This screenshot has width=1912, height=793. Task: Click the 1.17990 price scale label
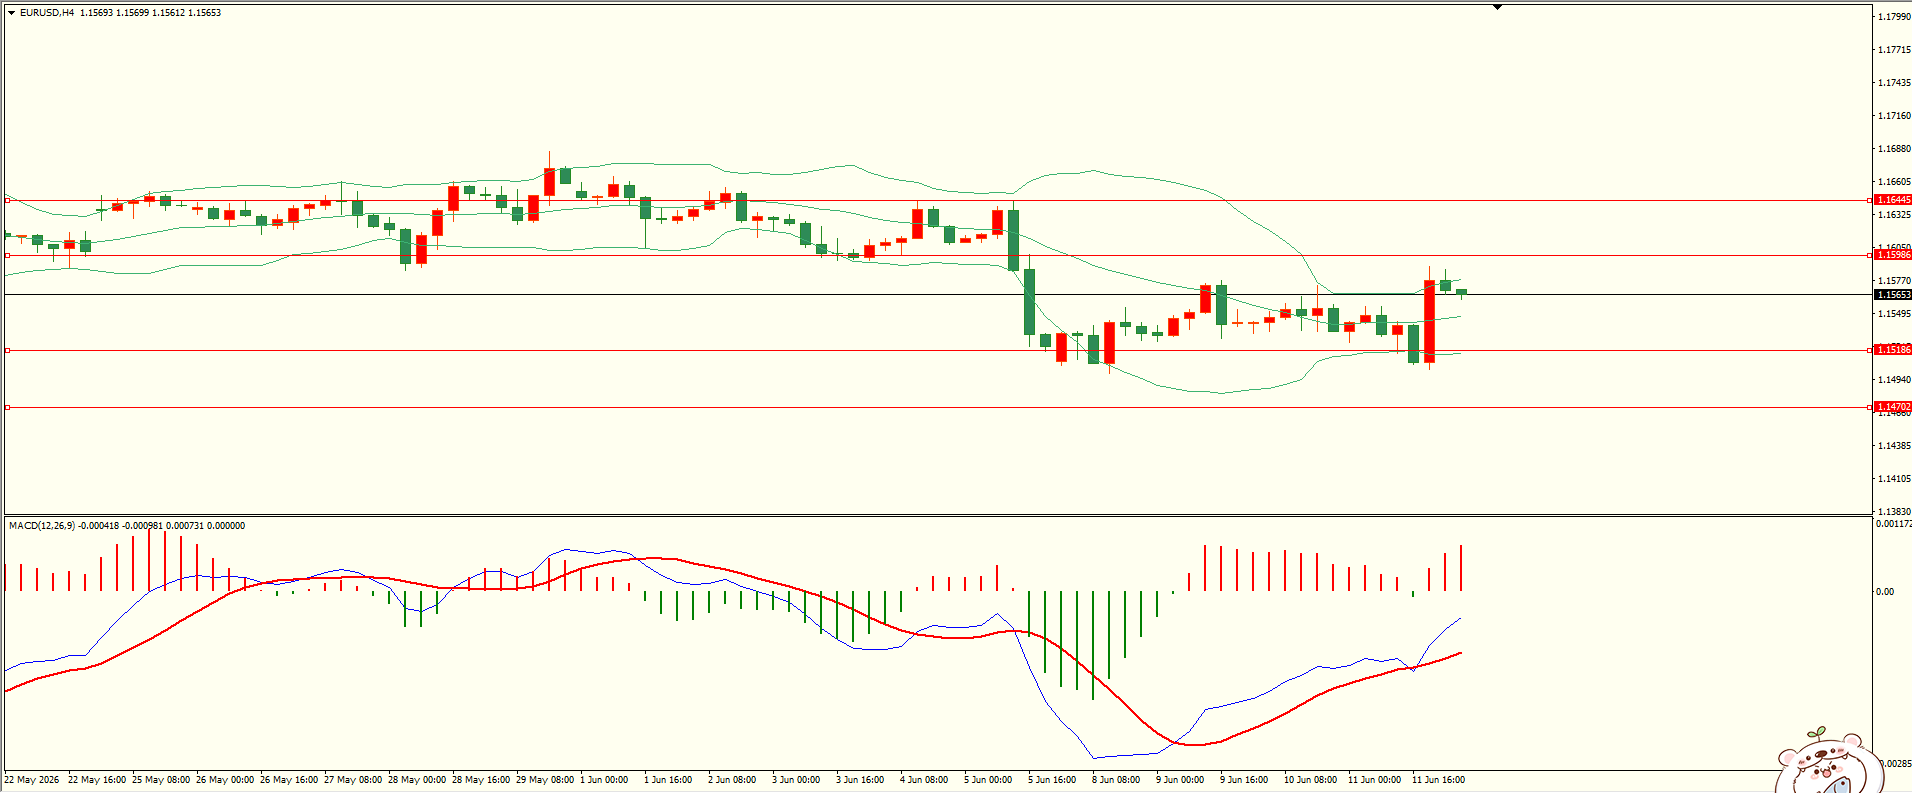tap(1894, 17)
